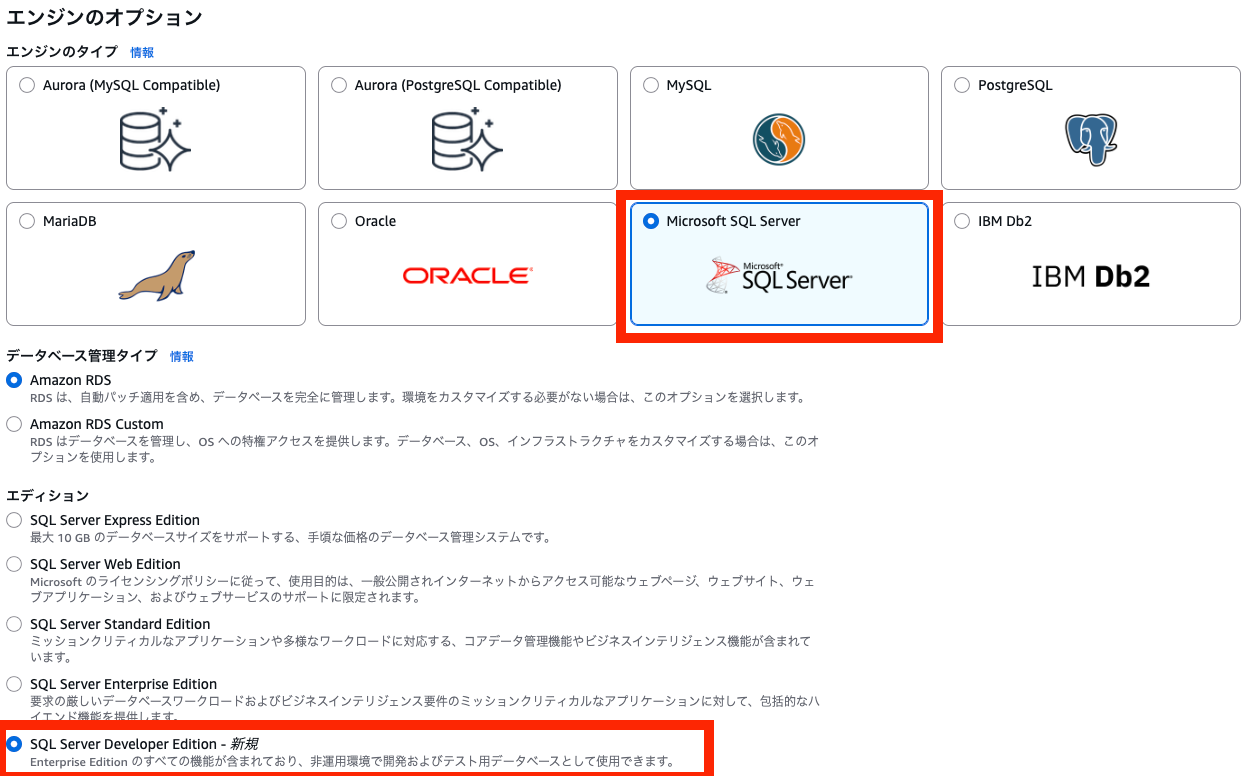Click the MySQL dolphin logo

point(779,139)
